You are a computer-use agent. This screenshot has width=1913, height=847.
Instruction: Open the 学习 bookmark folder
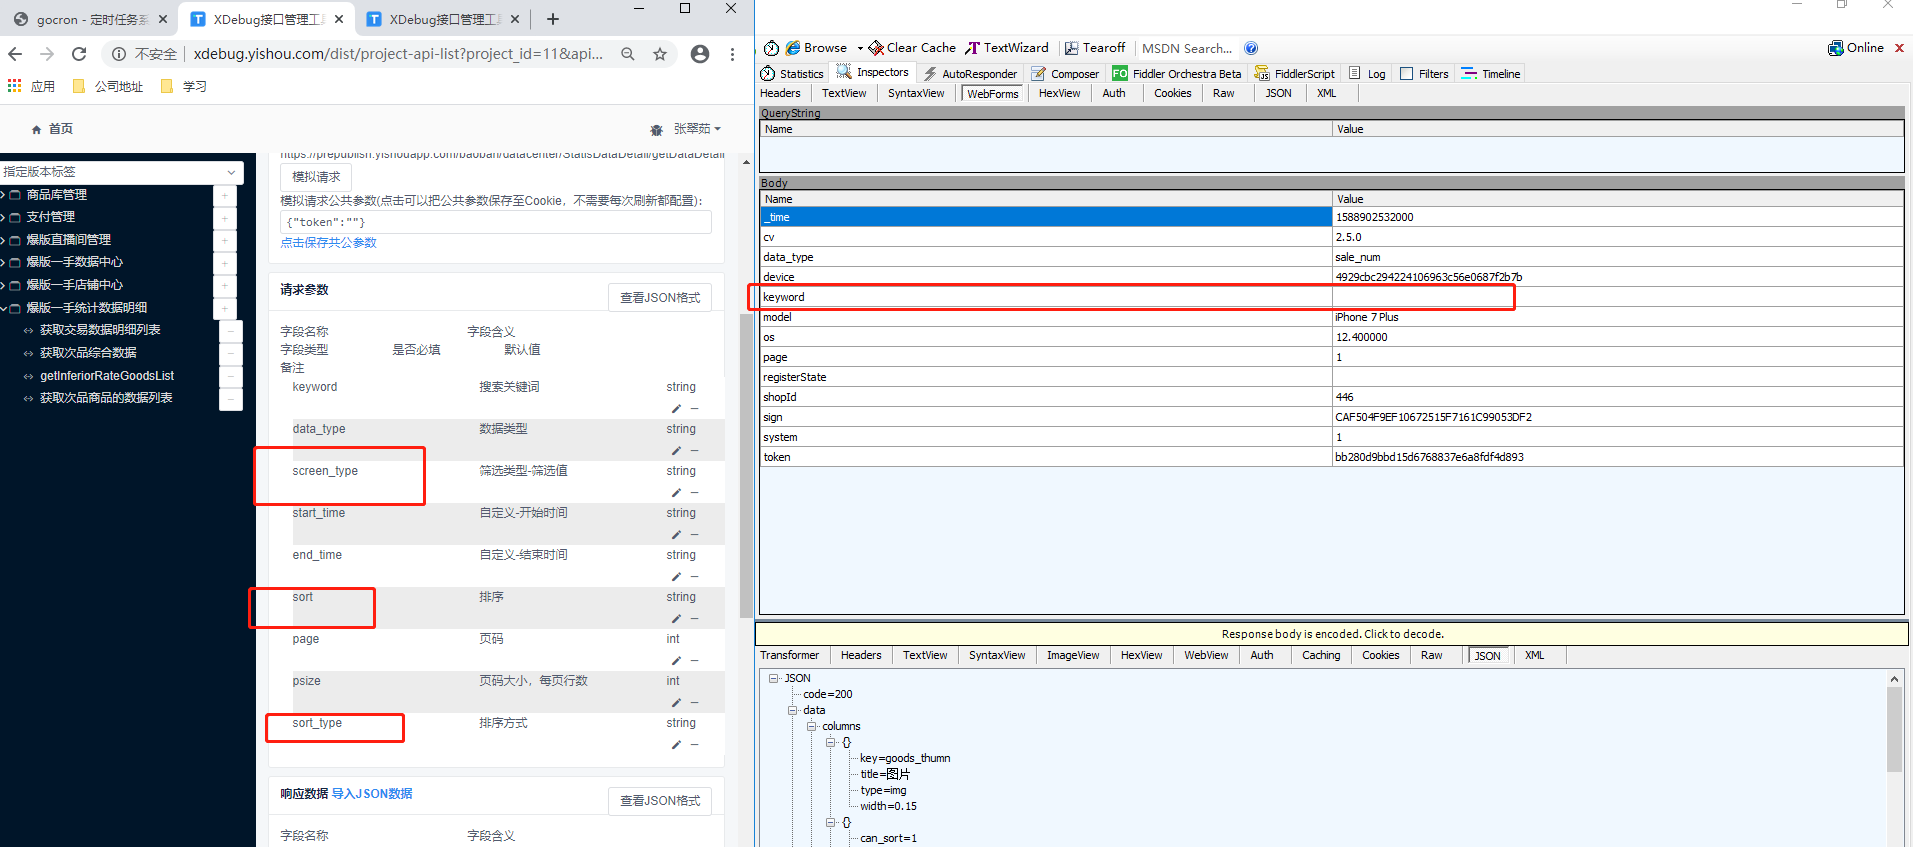[184, 86]
